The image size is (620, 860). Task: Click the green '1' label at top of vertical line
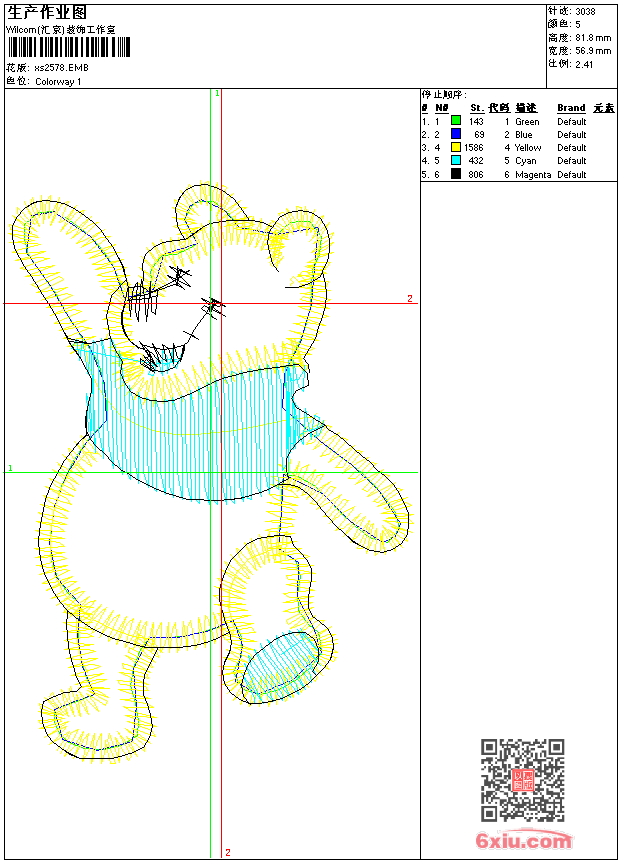[x=217, y=94]
